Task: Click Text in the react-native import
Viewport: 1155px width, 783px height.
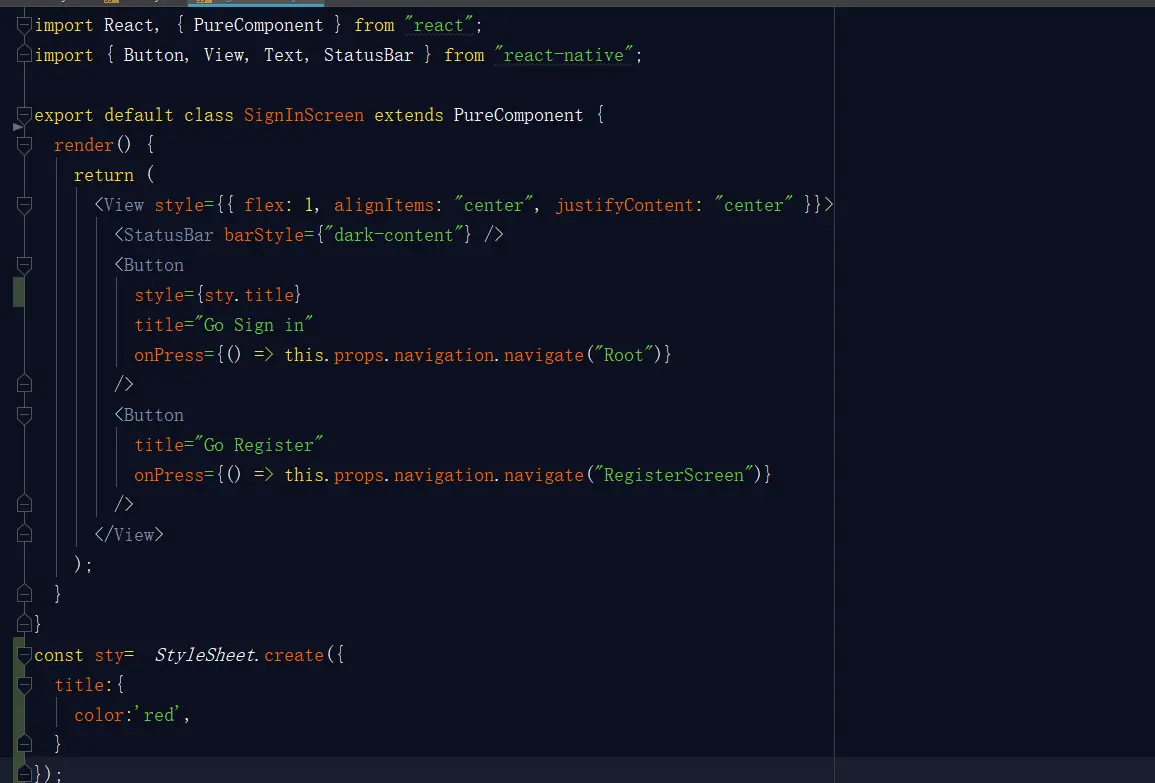Action: click(284, 55)
